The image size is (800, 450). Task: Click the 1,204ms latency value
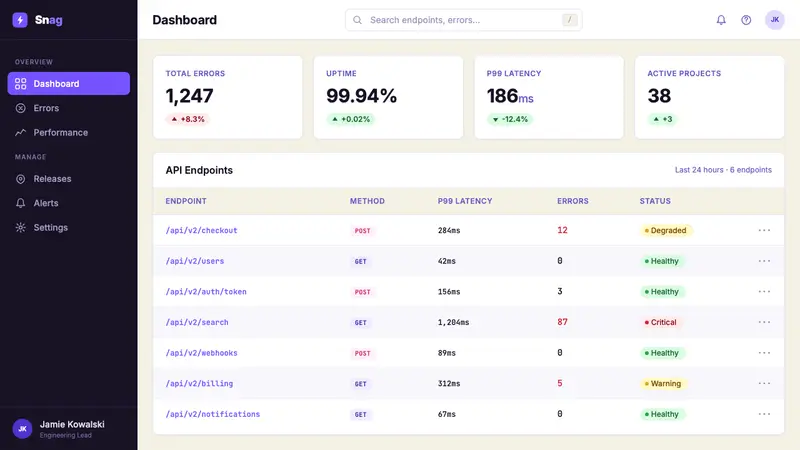pos(453,322)
